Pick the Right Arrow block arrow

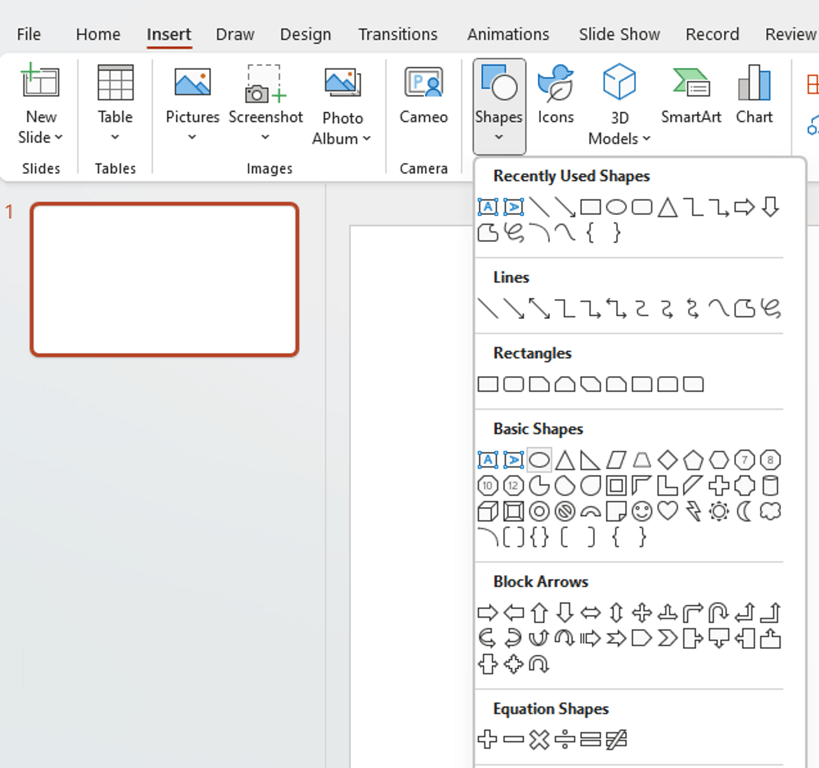pyautogui.click(x=488, y=612)
